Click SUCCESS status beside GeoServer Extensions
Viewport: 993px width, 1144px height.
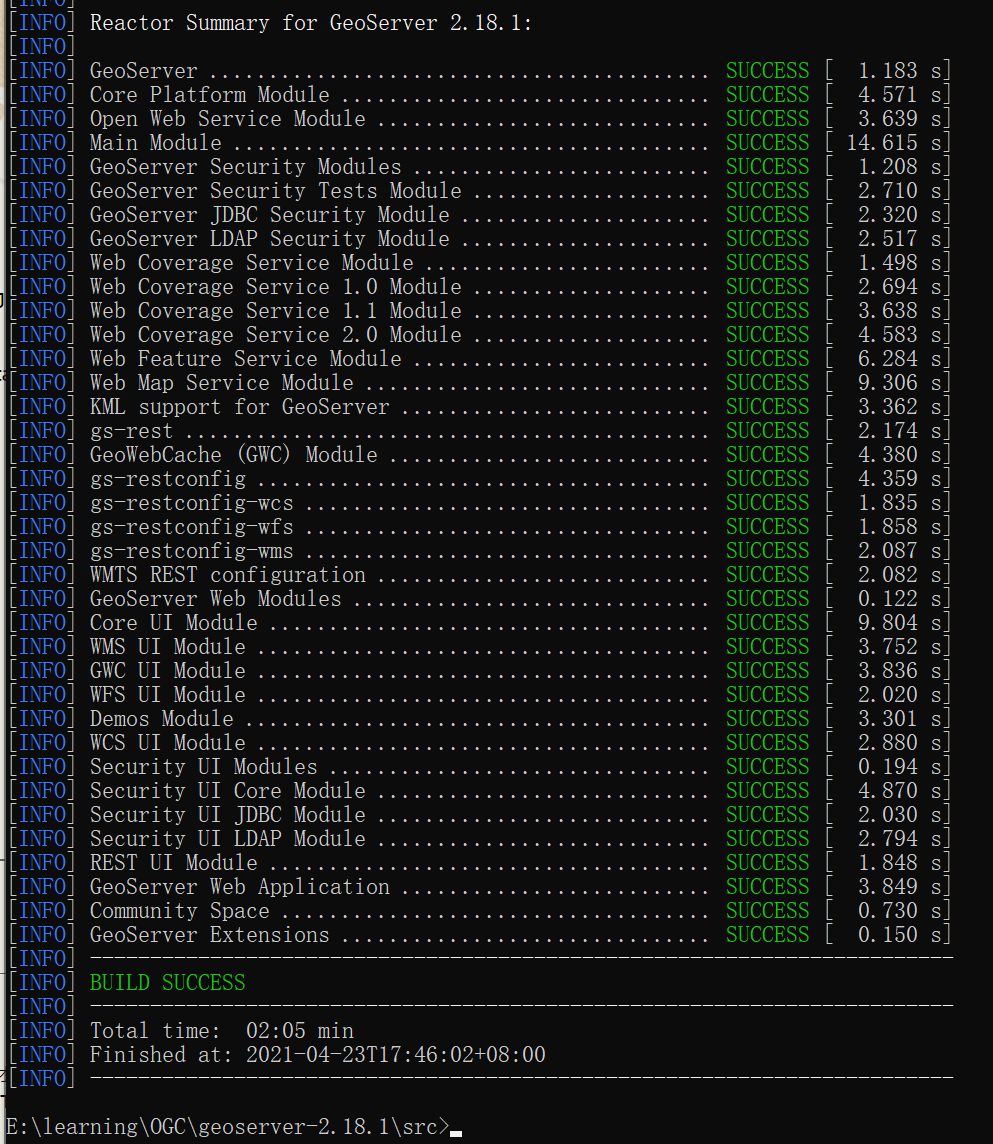click(x=767, y=935)
